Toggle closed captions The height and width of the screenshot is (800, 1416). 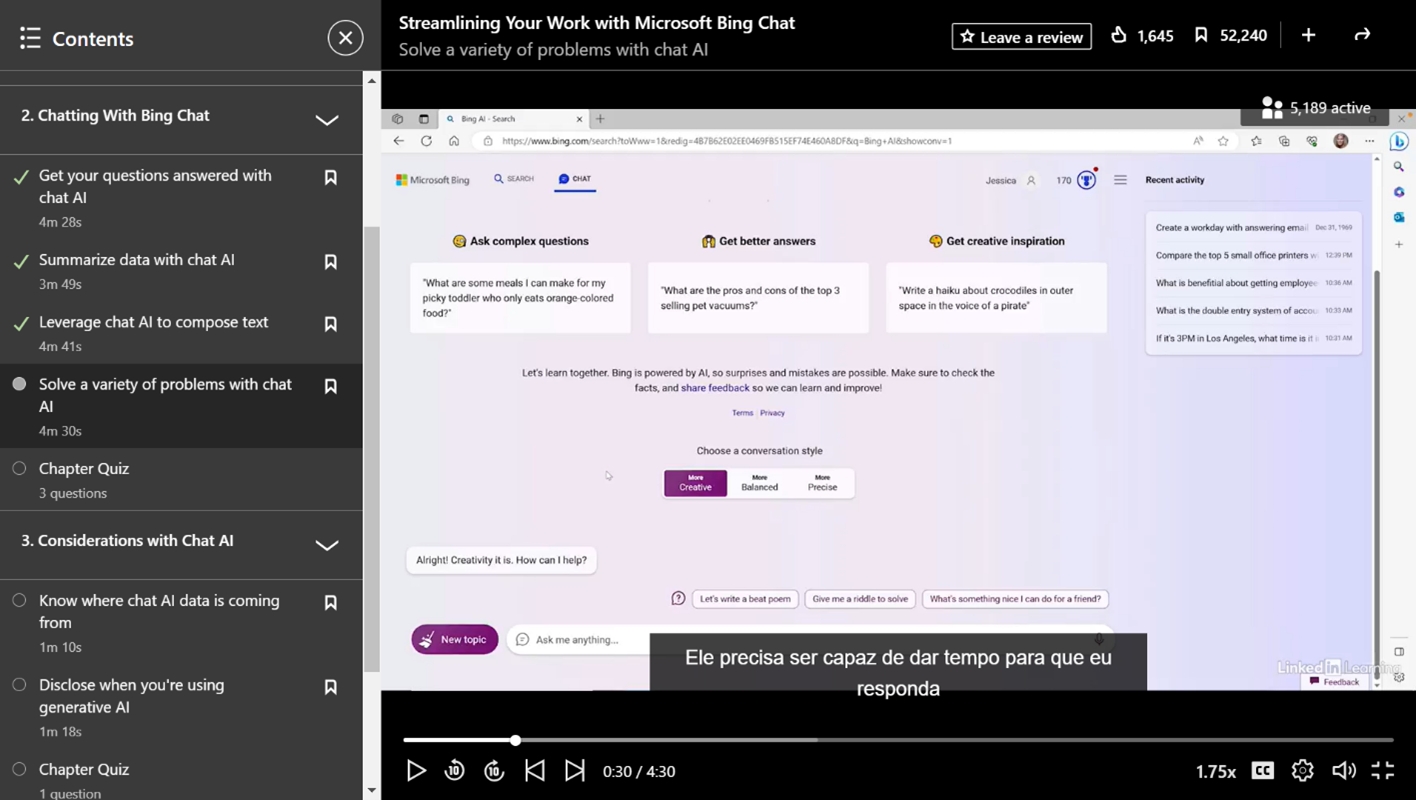point(1262,771)
